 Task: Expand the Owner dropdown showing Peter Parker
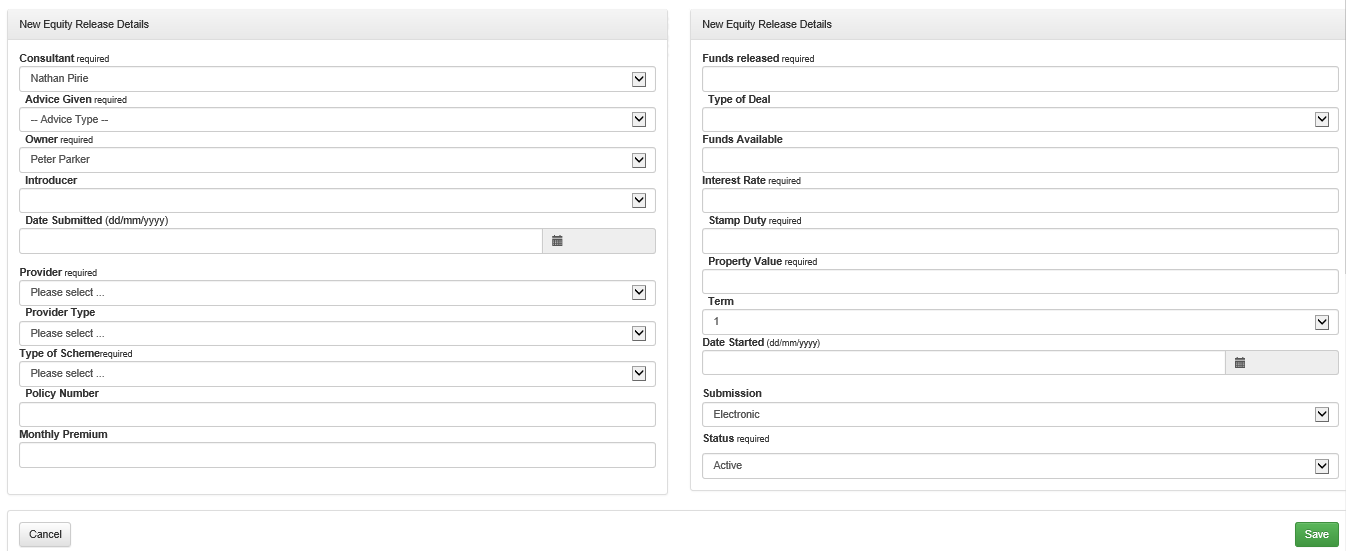point(337,160)
